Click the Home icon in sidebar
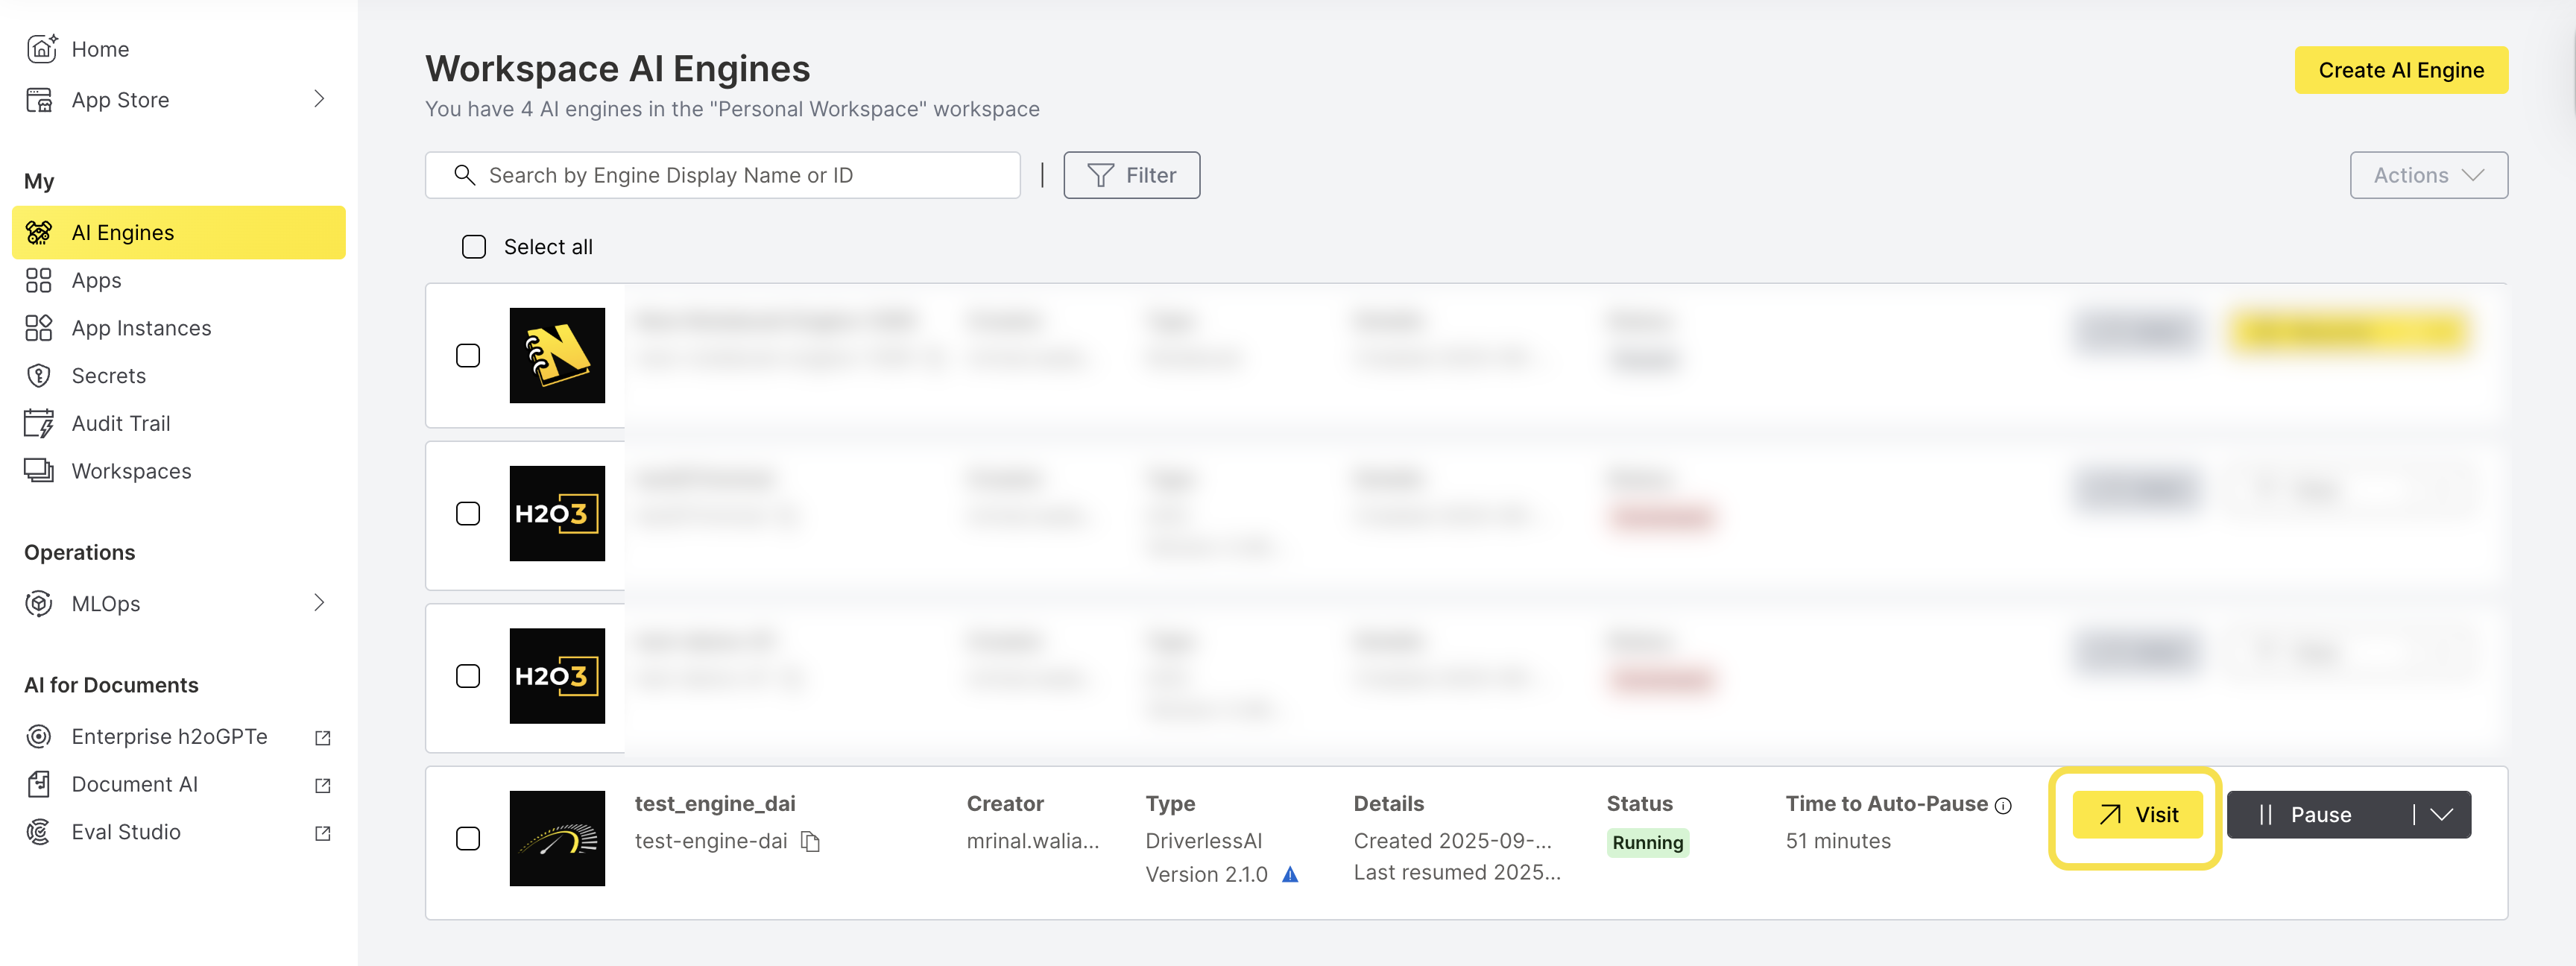2576x966 pixels. [40, 48]
